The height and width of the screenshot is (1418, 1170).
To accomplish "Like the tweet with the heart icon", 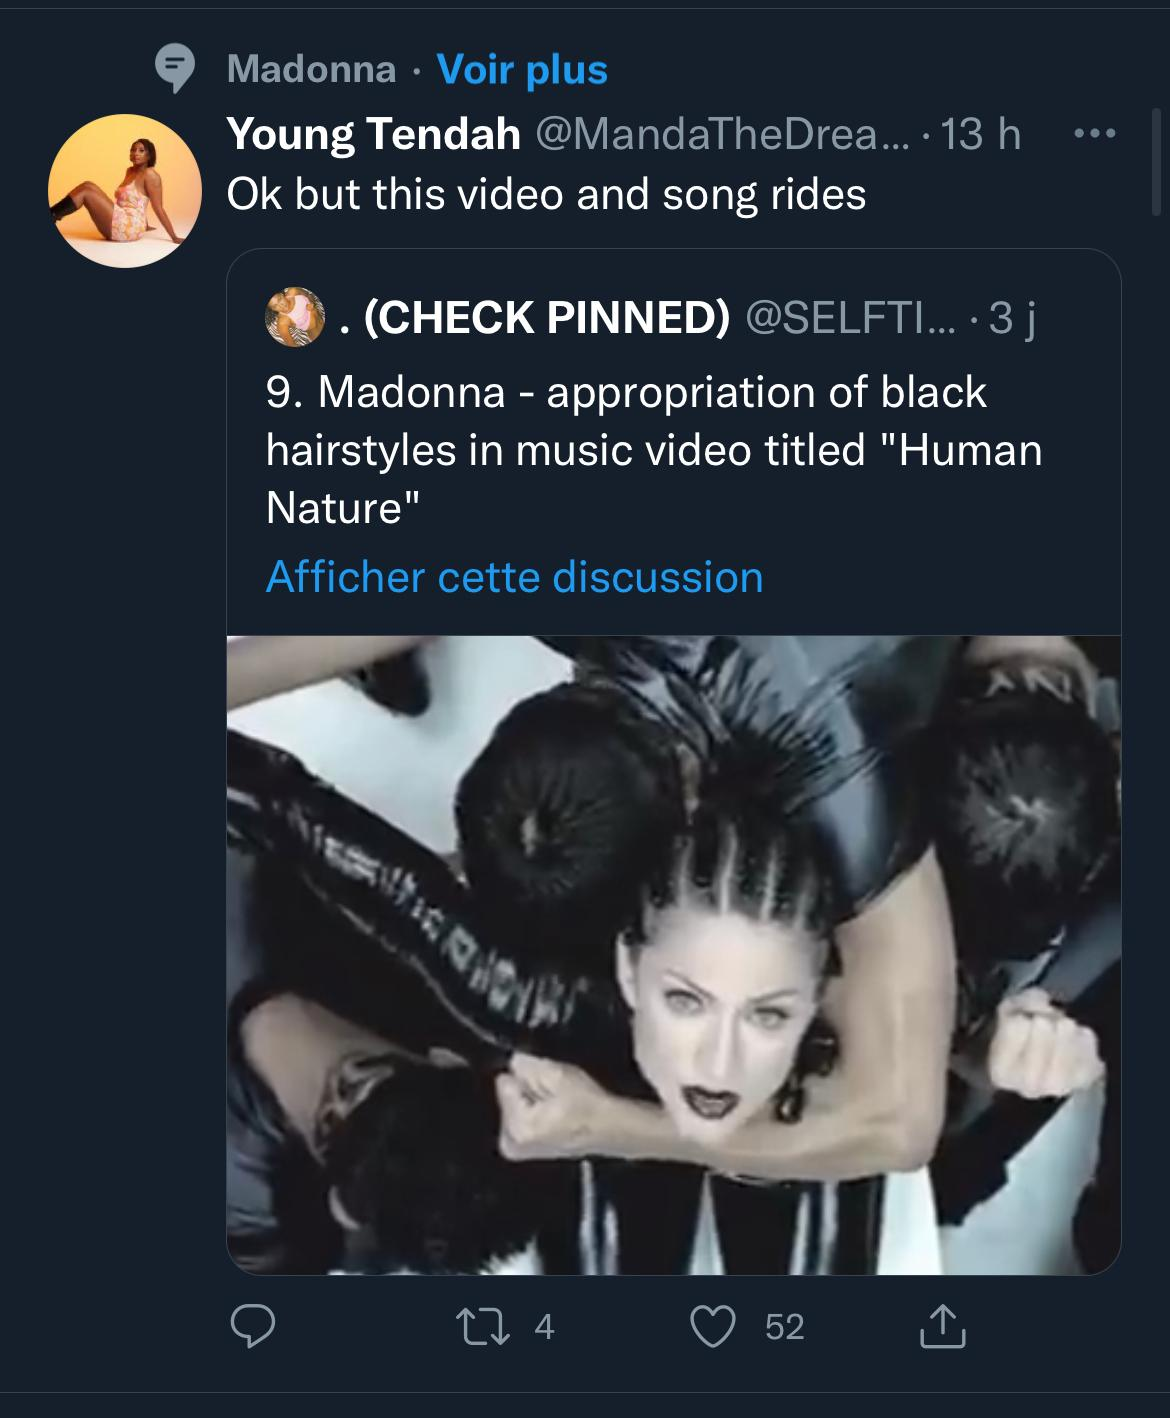I will [714, 1327].
